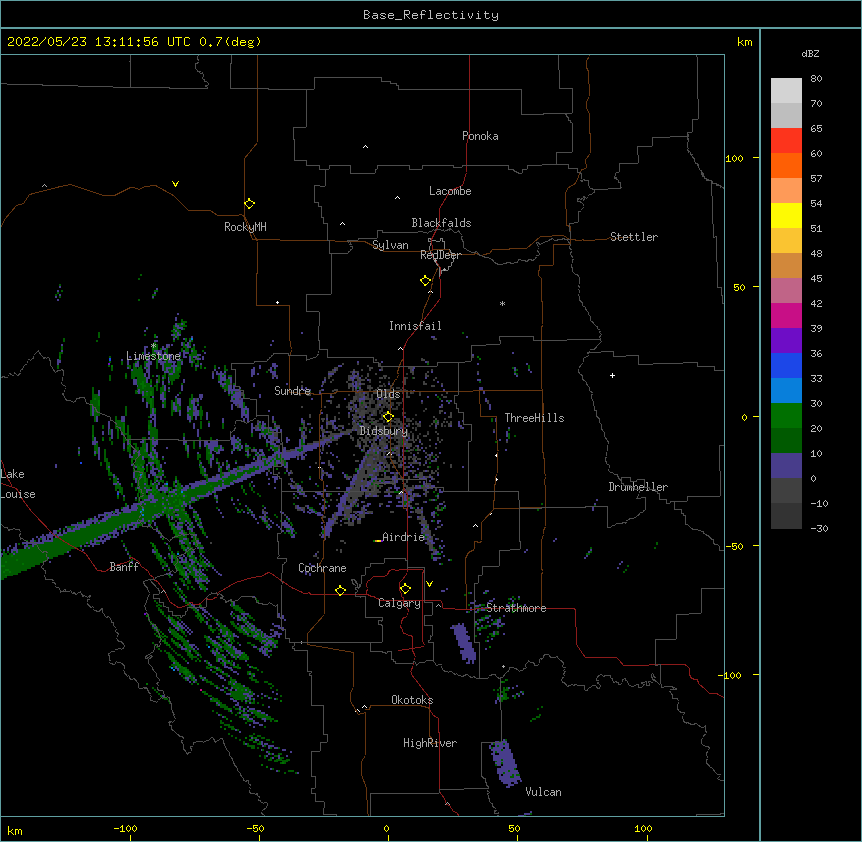
Task: Click the Calgary city label
Action: [399, 603]
